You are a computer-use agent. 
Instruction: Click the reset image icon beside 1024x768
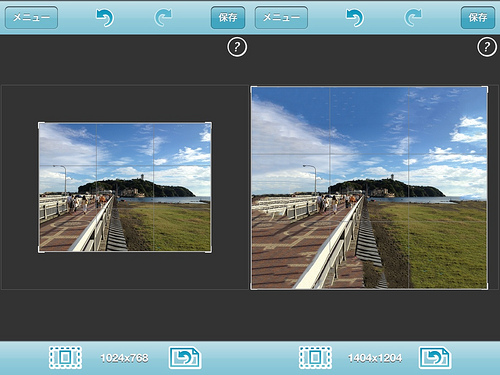pos(185,358)
